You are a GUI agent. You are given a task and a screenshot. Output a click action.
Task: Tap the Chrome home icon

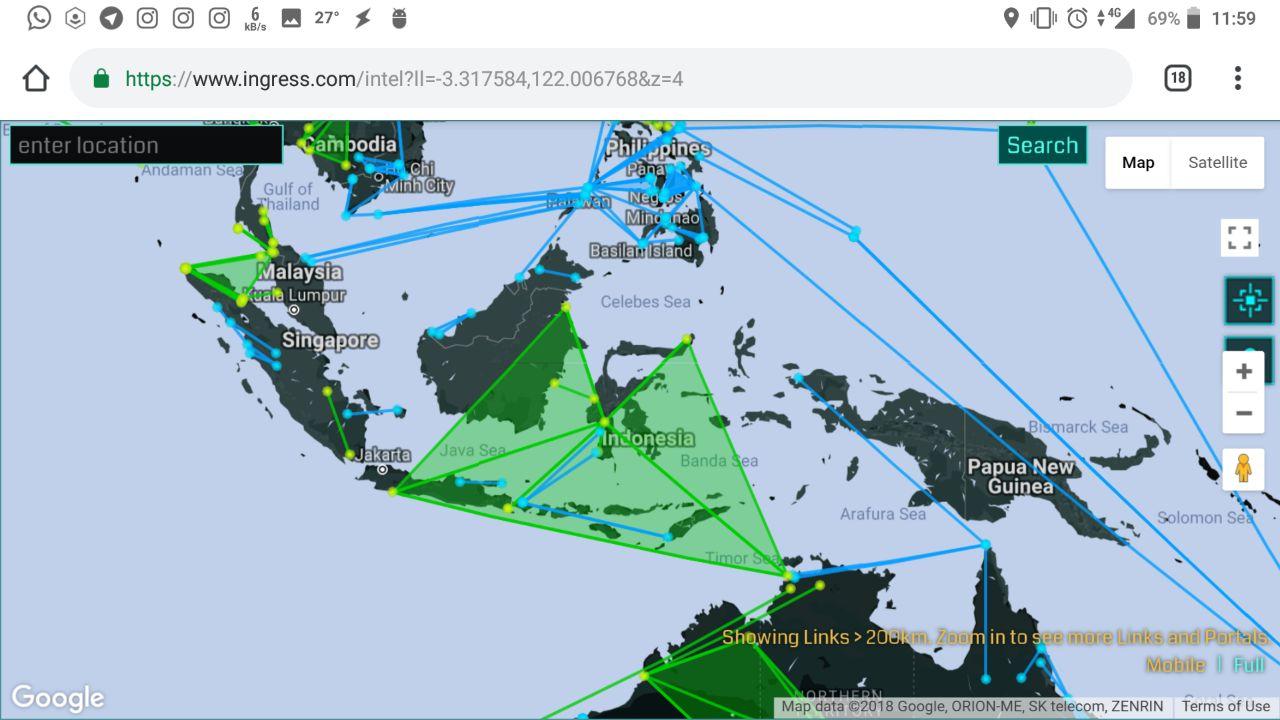tap(36, 78)
